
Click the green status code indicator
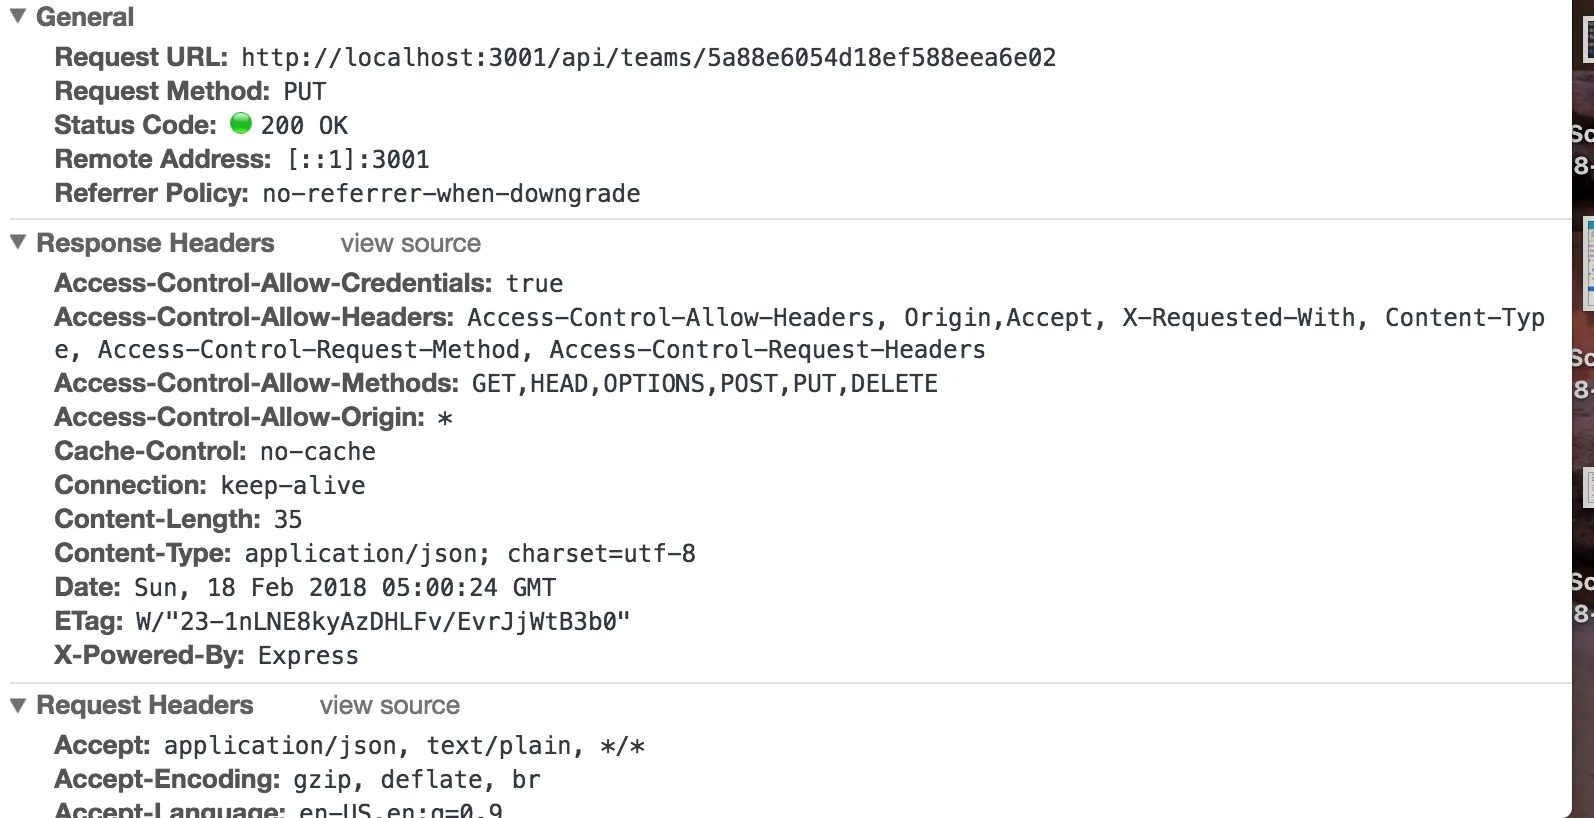[x=241, y=123]
